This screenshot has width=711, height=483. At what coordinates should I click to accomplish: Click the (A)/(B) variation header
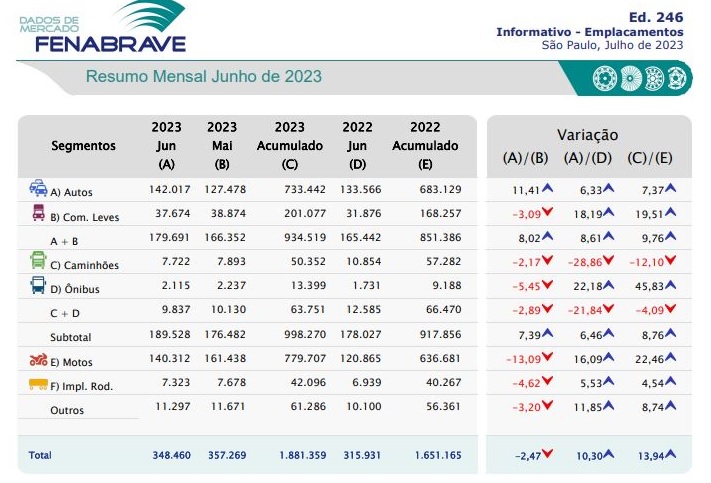click(x=526, y=158)
